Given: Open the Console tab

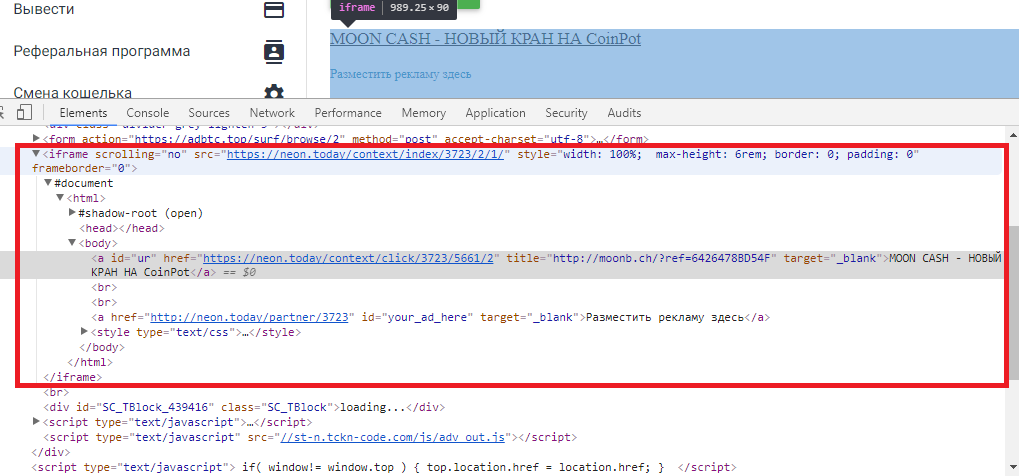Looking at the screenshot, I should [148, 112].
